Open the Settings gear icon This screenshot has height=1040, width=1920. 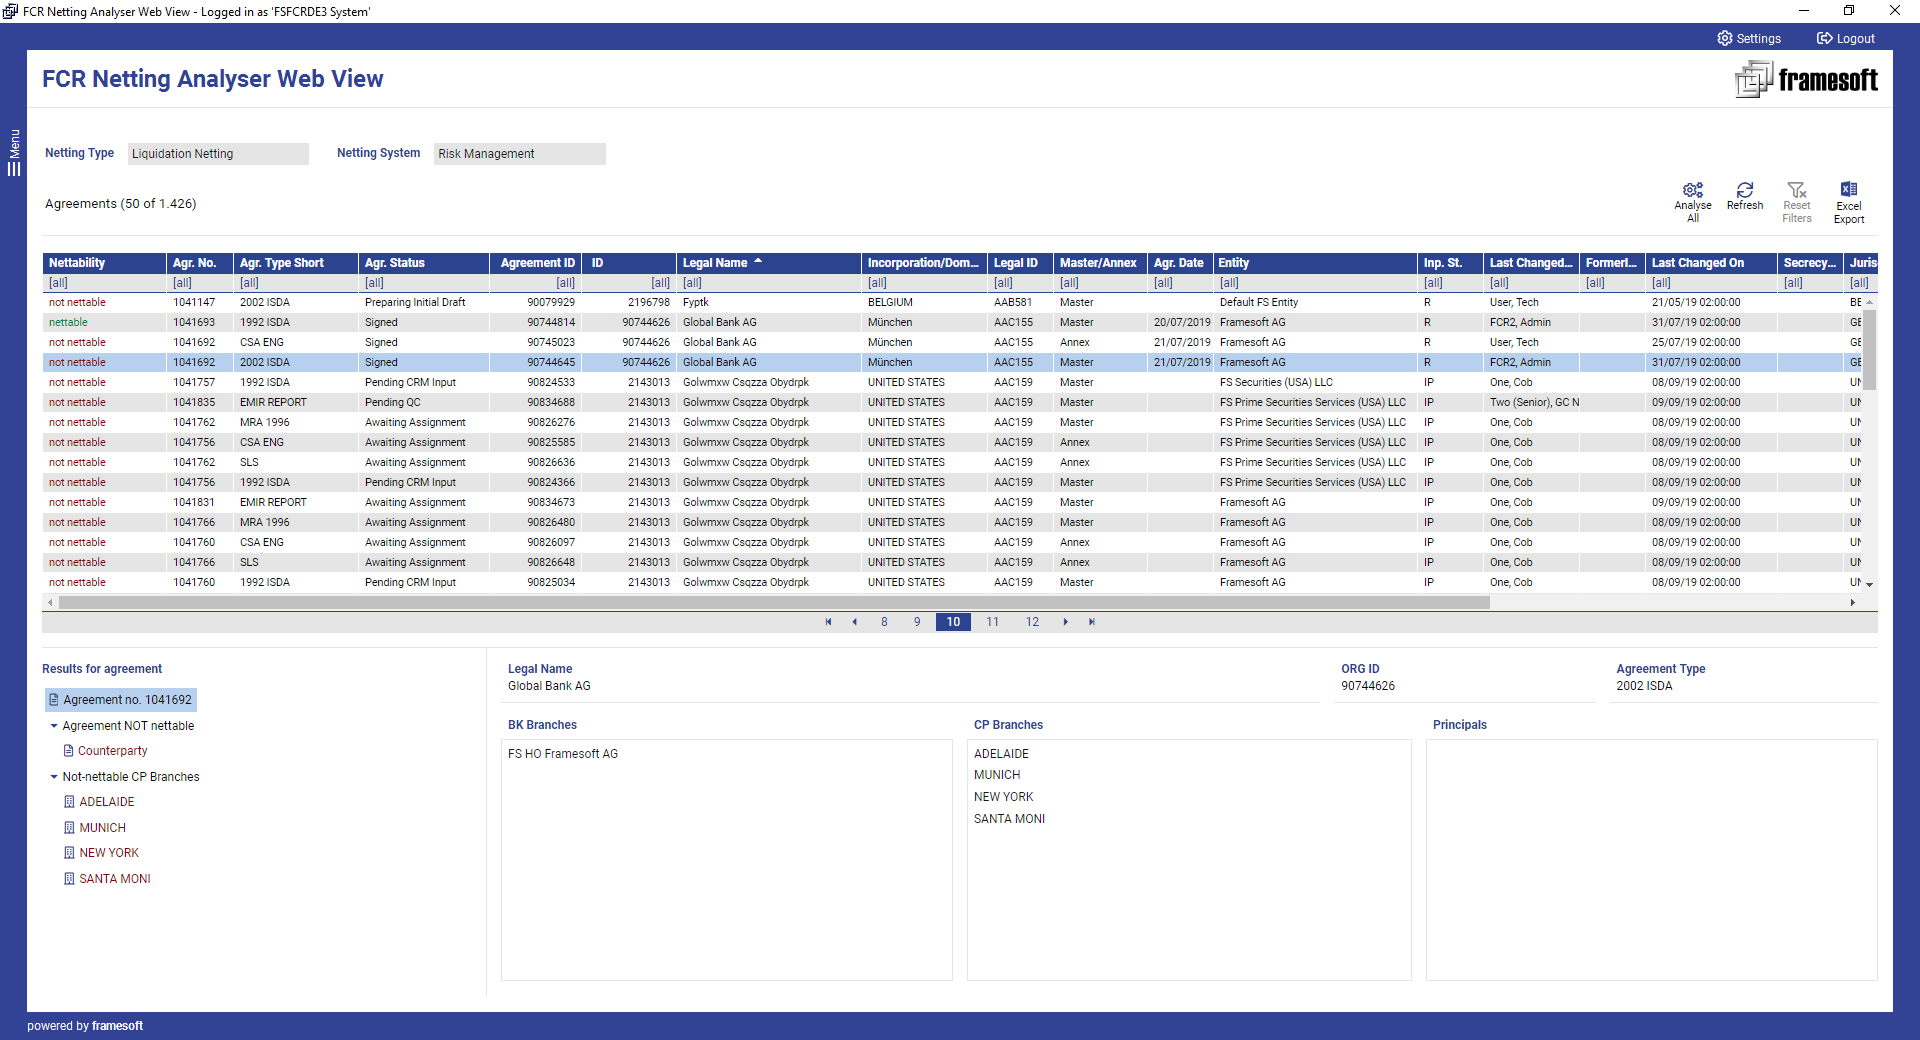tap(1724, 38)
